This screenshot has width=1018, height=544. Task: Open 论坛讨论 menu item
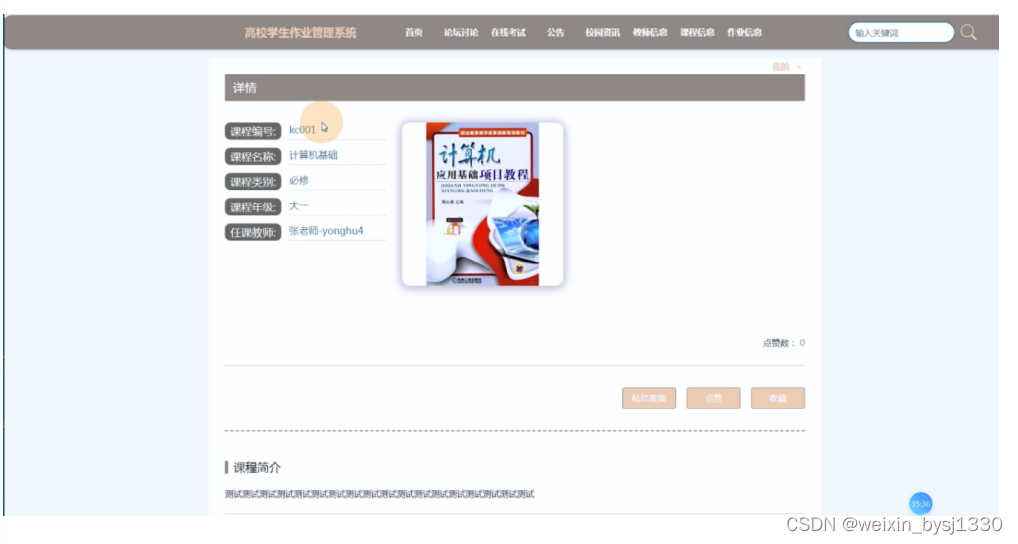coord(461,32)
